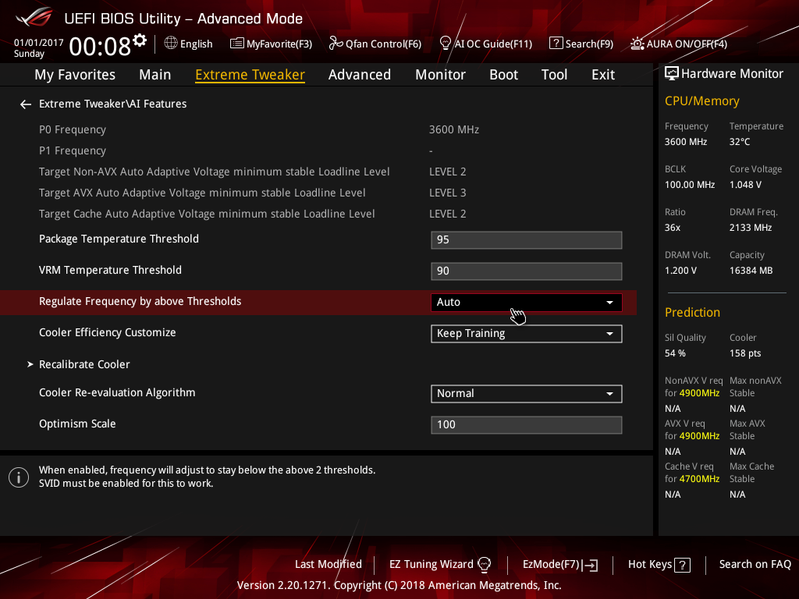
Task: Click VRM Temperature Threshold field
Action: [x=526, y=271]
